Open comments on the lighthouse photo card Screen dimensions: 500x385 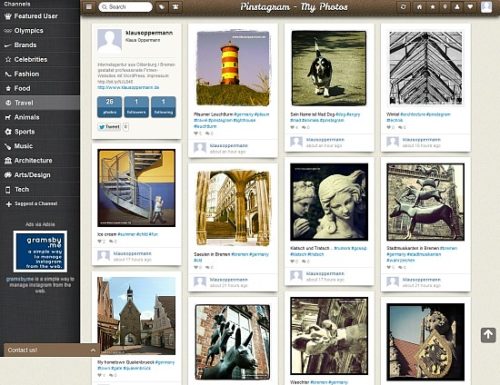(x=207, y=133)
